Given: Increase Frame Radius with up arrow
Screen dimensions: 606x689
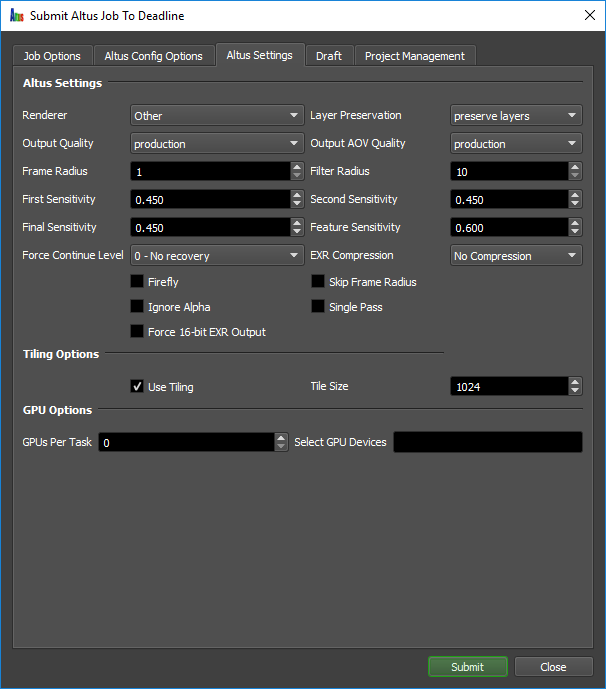Looking at the screenshot, I should [296, 167].
